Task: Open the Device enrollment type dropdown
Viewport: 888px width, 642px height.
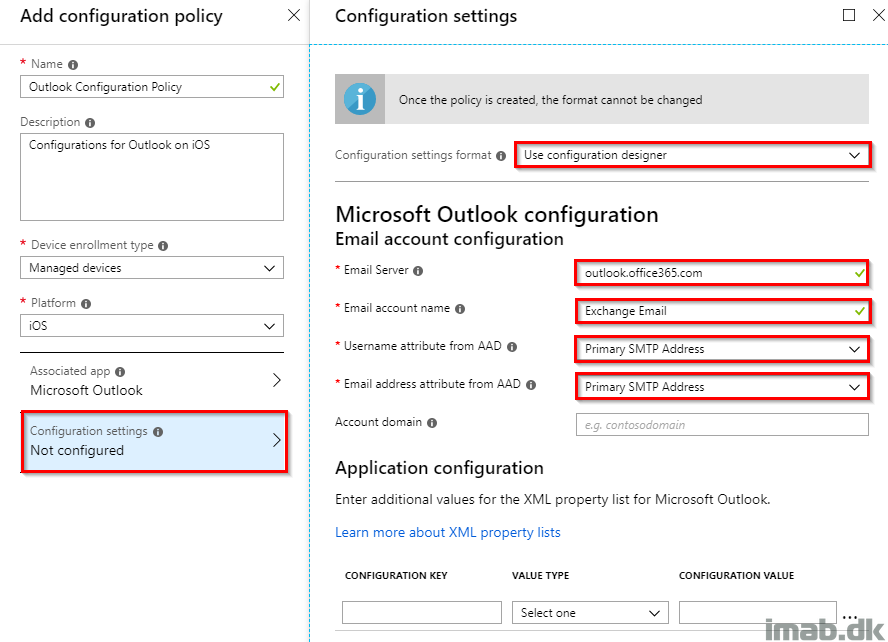Action: [152, 268]
